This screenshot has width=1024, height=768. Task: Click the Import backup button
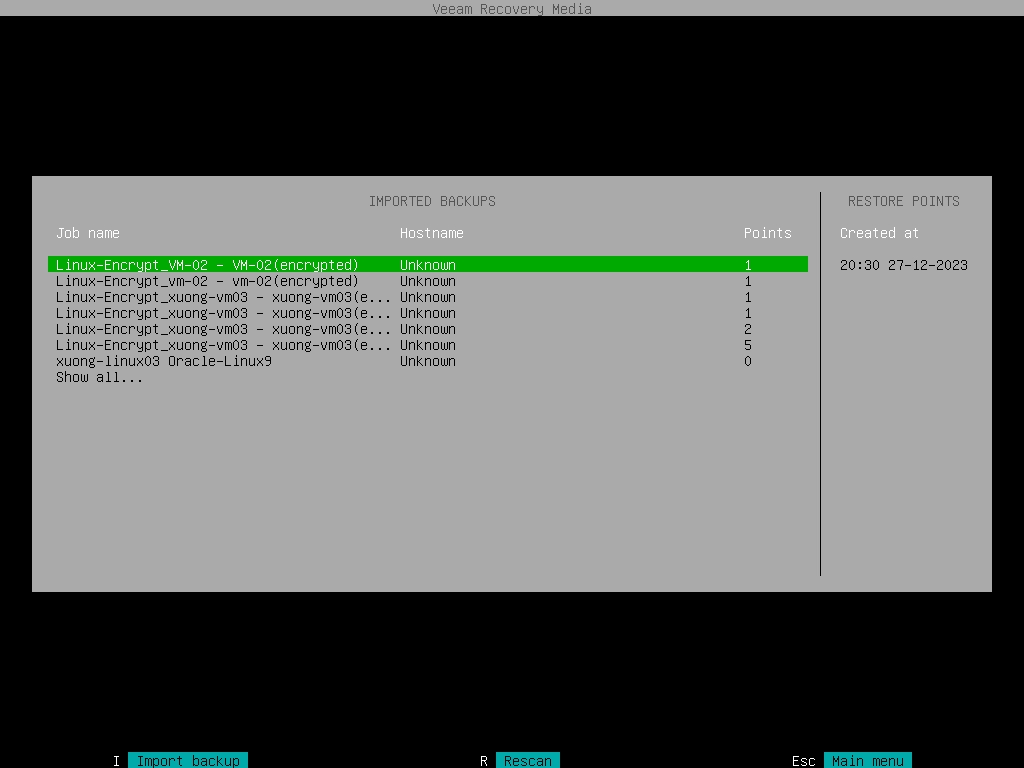pyautogui.click(x=188, y=761)
